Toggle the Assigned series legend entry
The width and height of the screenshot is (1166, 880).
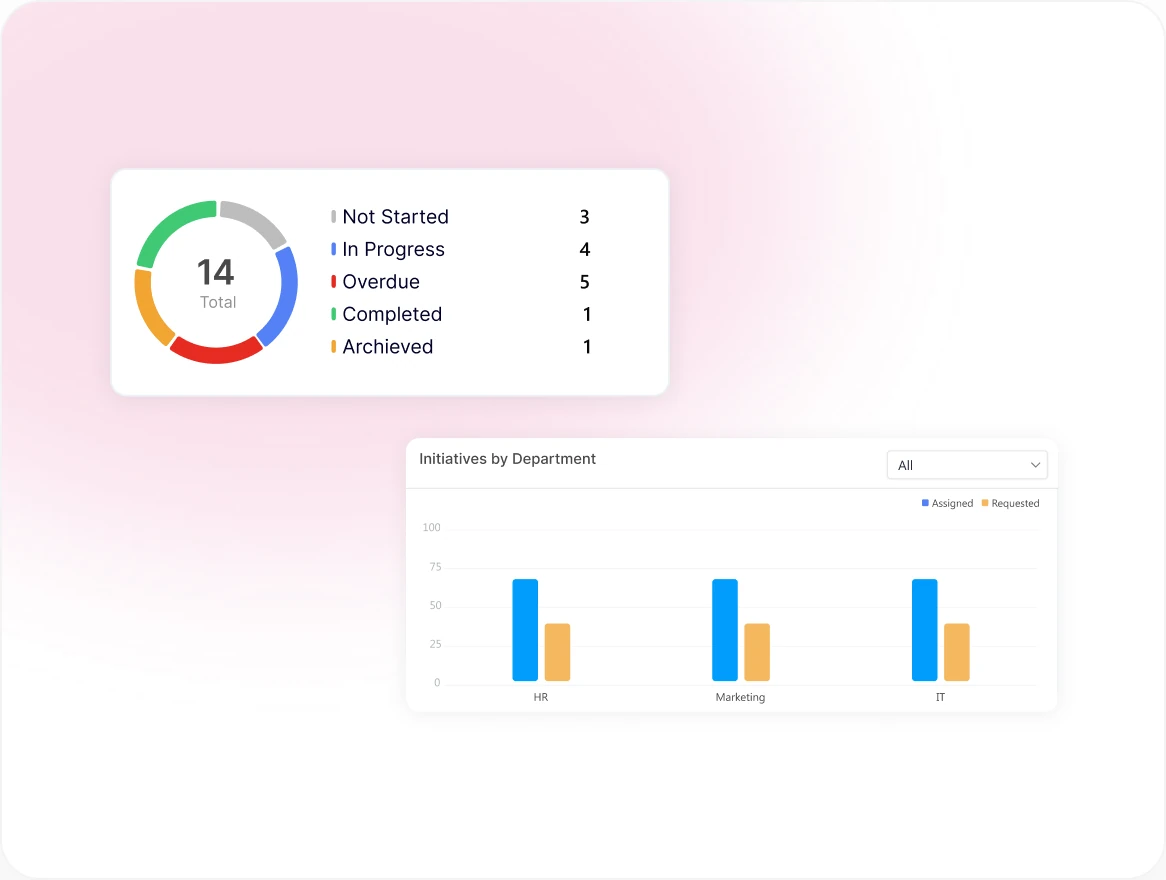point(947,504)
